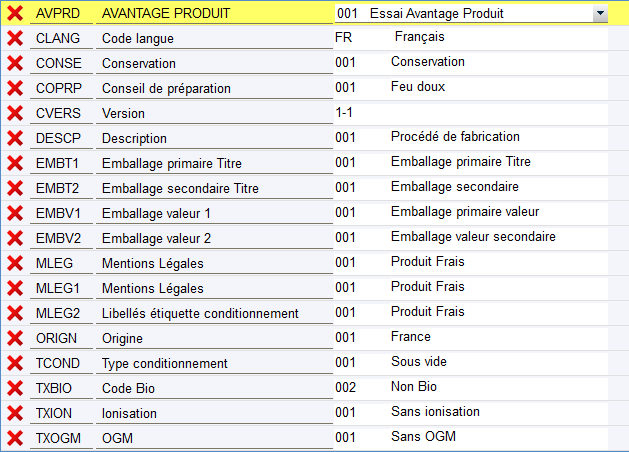Open the Avantage Produit dropdown arrow
The height and width of the screenshot is (452, 629).
click(600, 14)
